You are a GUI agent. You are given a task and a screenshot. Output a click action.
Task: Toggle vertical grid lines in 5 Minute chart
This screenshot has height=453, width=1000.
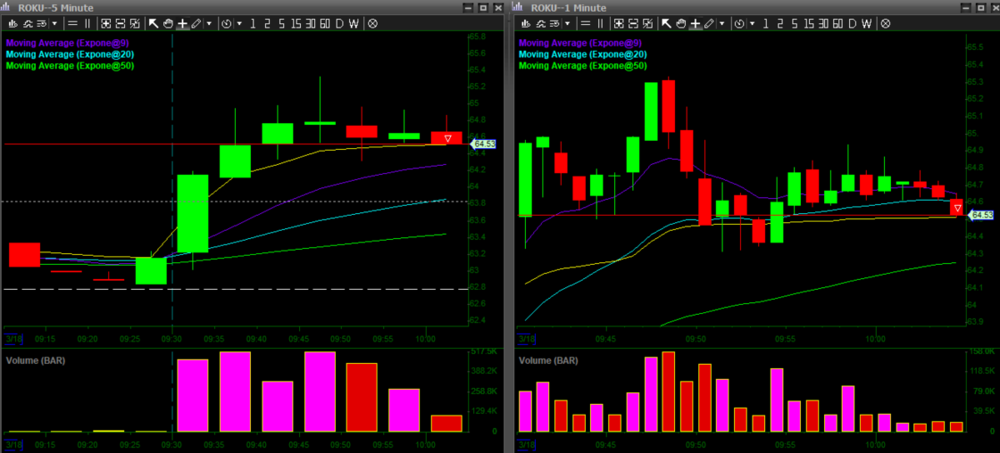pyautogui.click(x=87, y=22)
